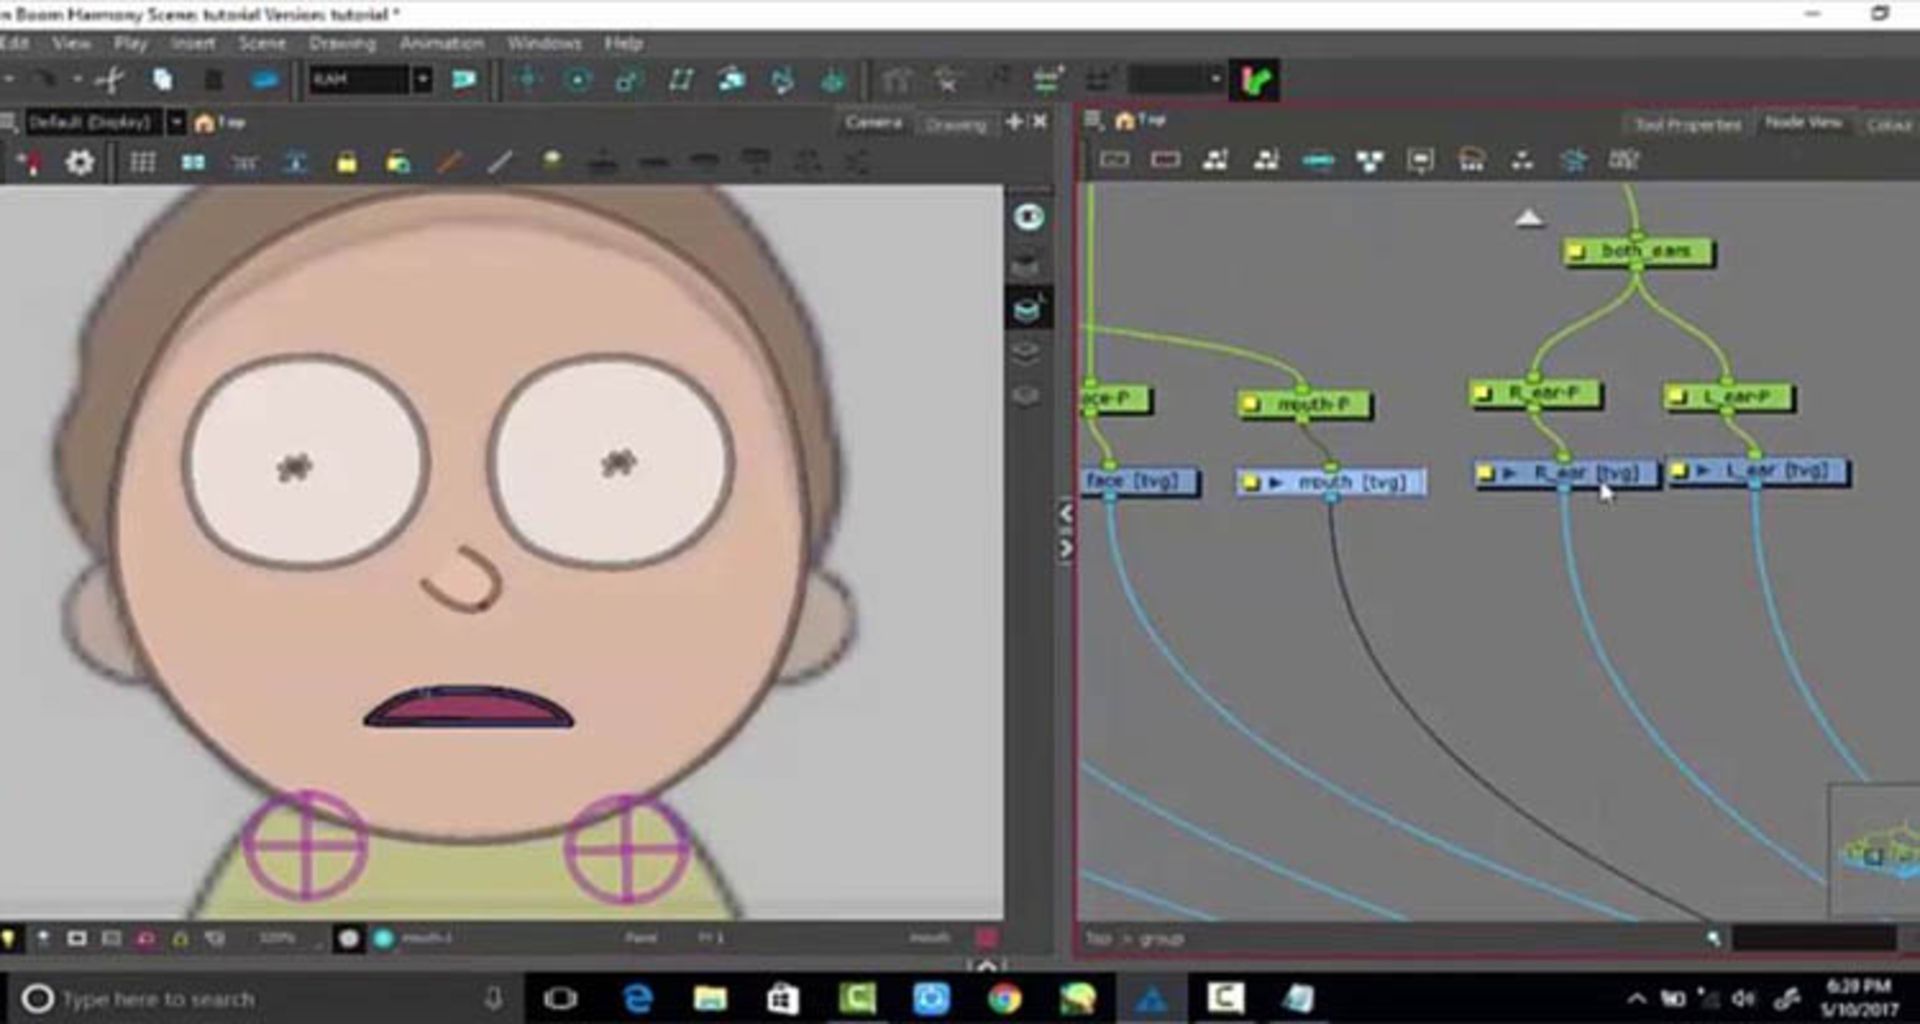Image resolution: width=1920 pixels, height=1024 pixels.
Task: Select the Transform tool in the top toolbar
Action: click(x=527, y=80)
